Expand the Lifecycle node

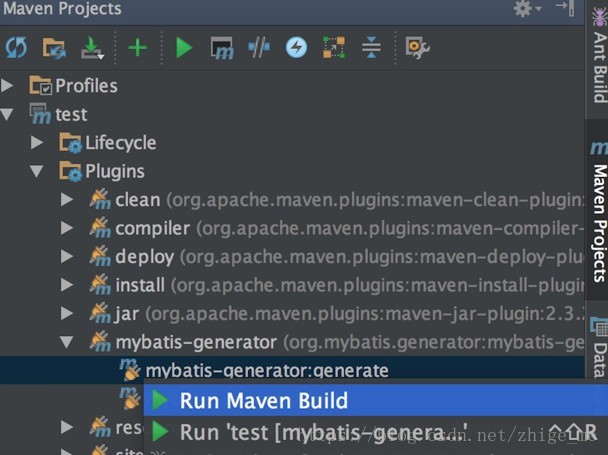click(x=37, y=143)
